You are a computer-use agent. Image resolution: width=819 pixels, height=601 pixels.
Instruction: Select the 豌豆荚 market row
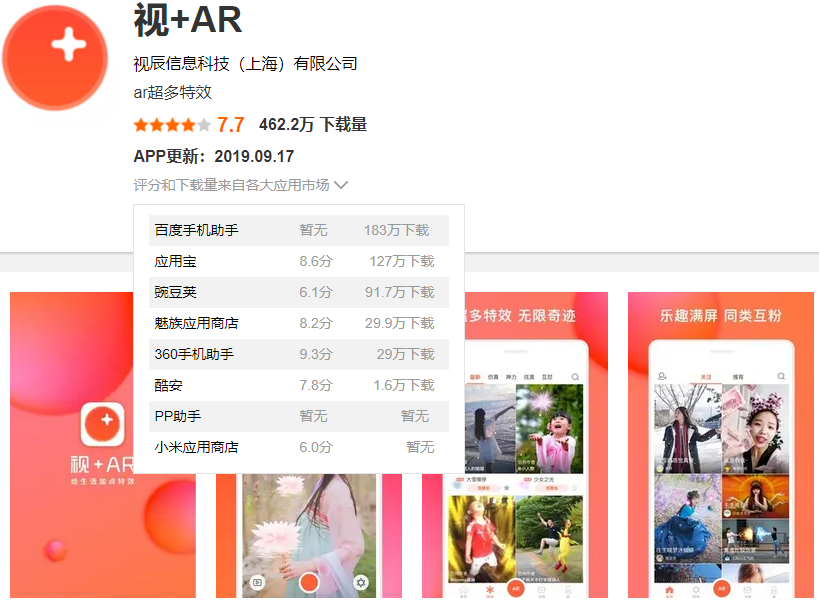pos(299,292)
